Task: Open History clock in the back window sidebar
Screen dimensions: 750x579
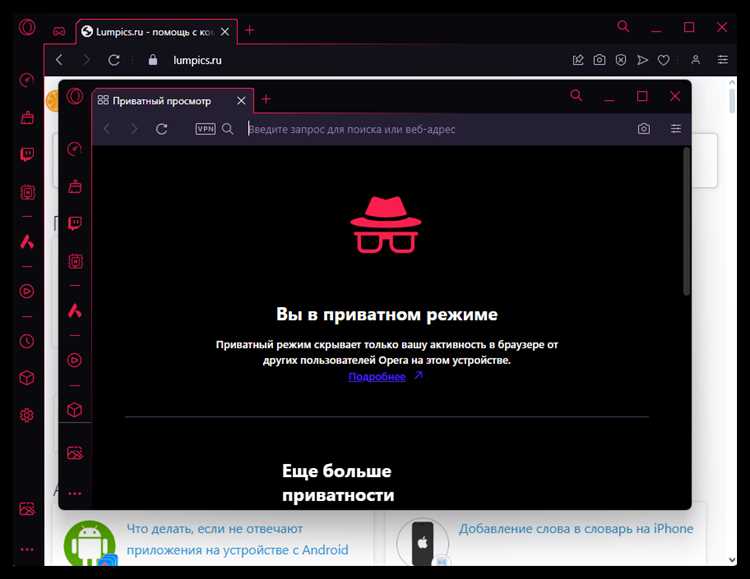Action: tap(27, 341)
